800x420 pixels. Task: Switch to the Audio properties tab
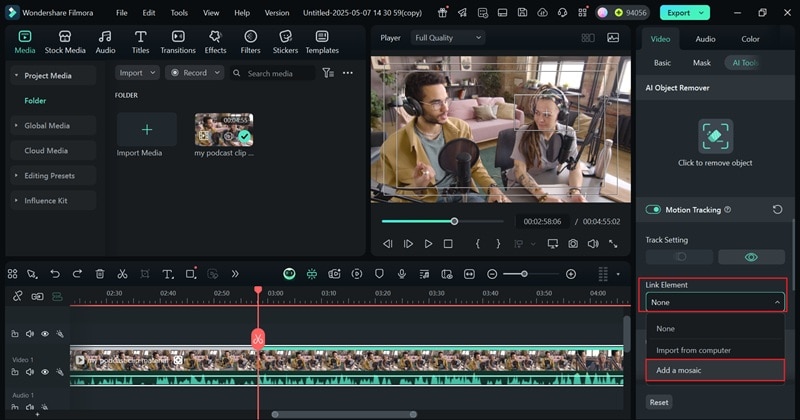click(x=705, y=39)
